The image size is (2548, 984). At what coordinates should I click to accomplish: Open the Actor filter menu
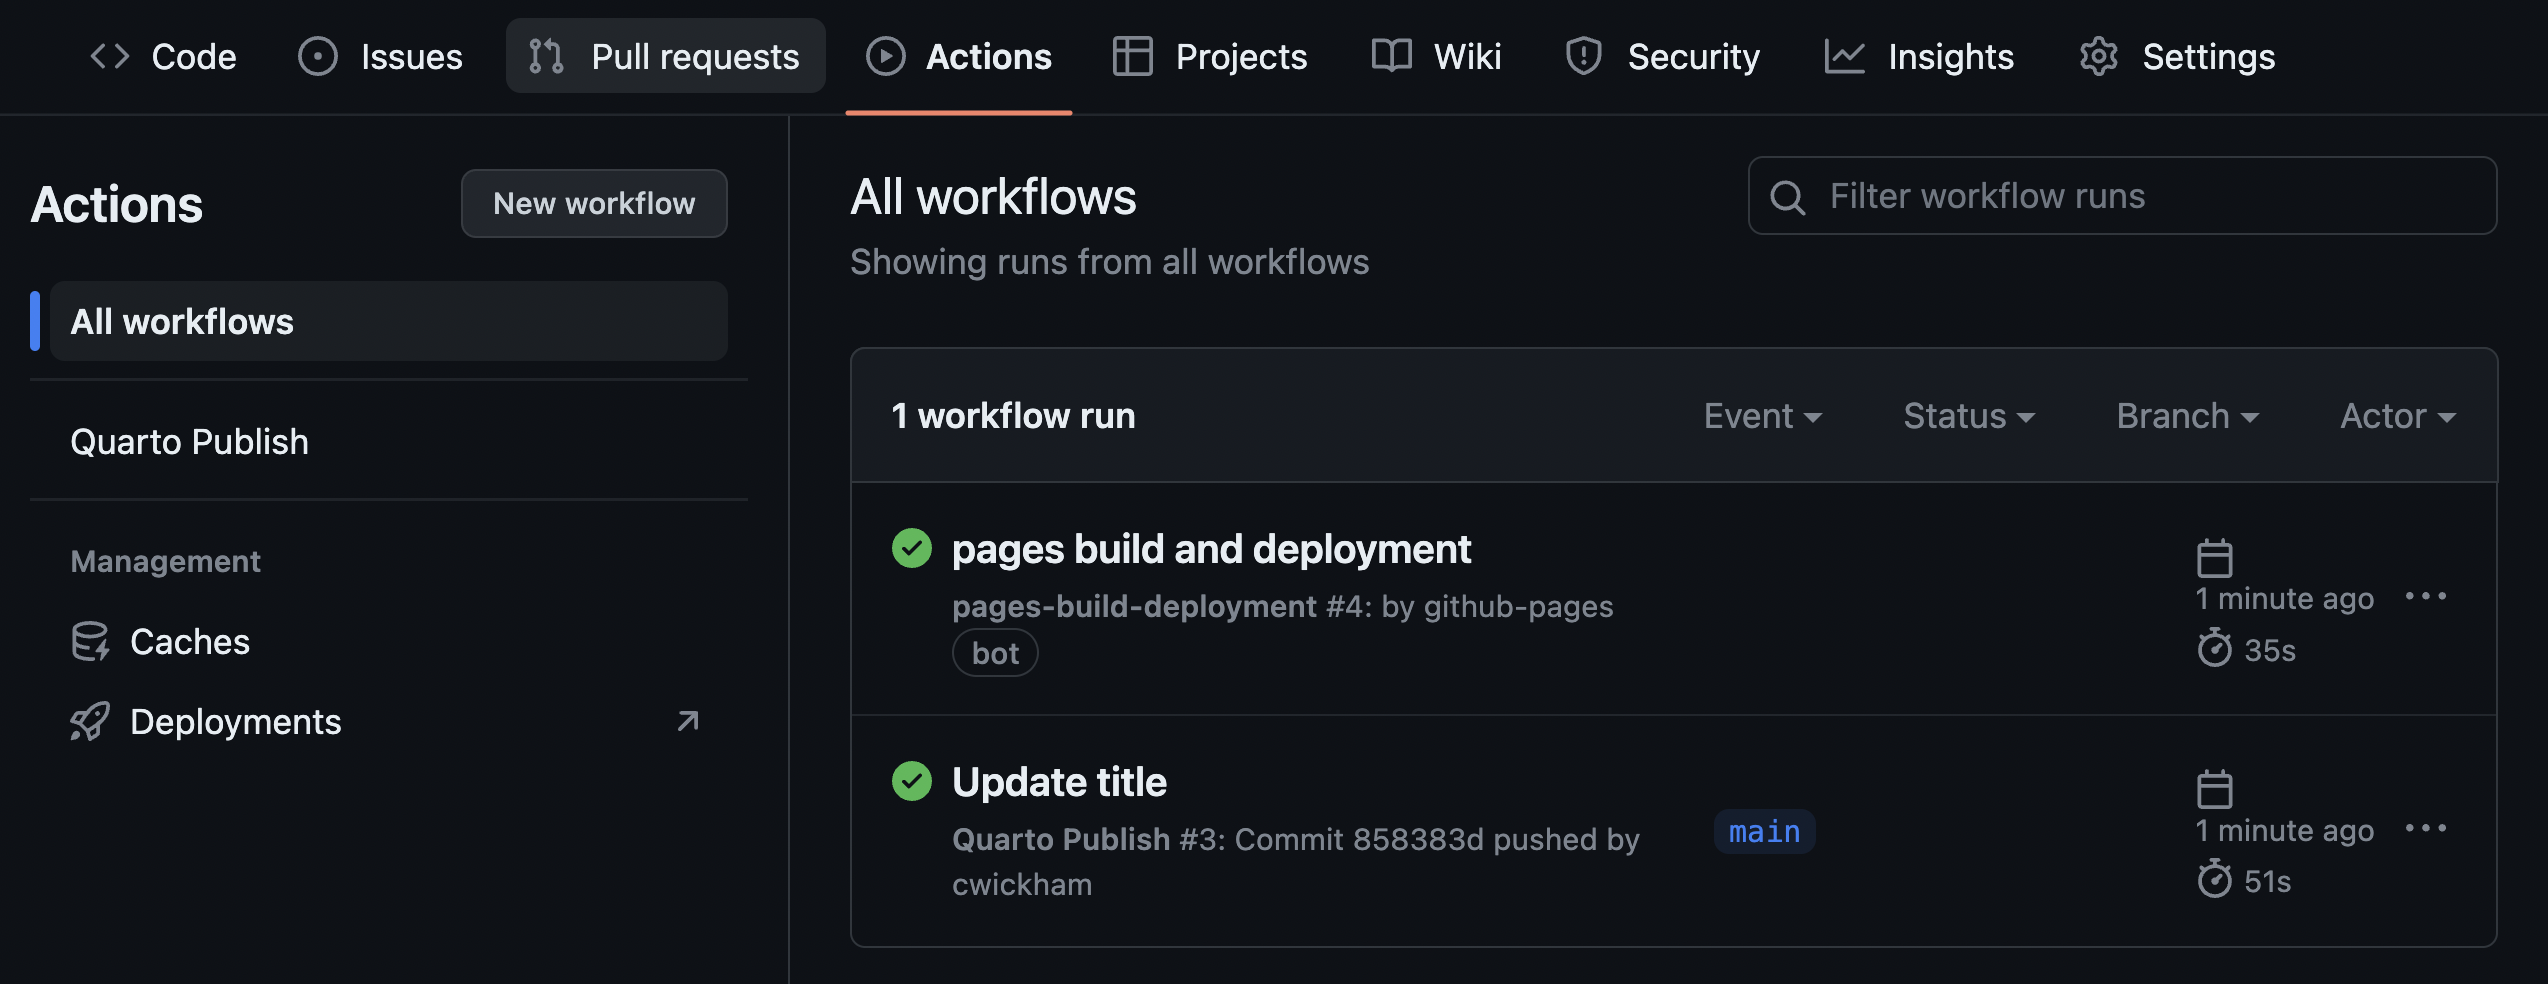coord(2396,416)
